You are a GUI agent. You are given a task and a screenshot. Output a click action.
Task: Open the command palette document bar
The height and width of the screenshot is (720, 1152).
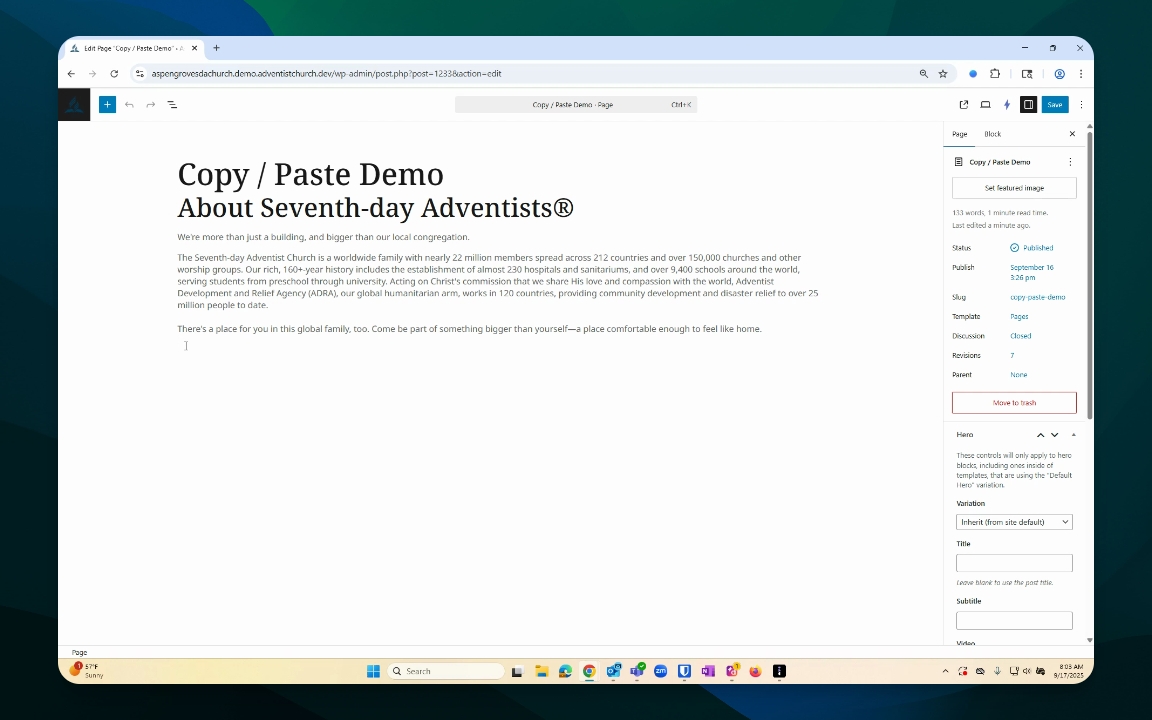pyautogui.click(x=576, y=104)
